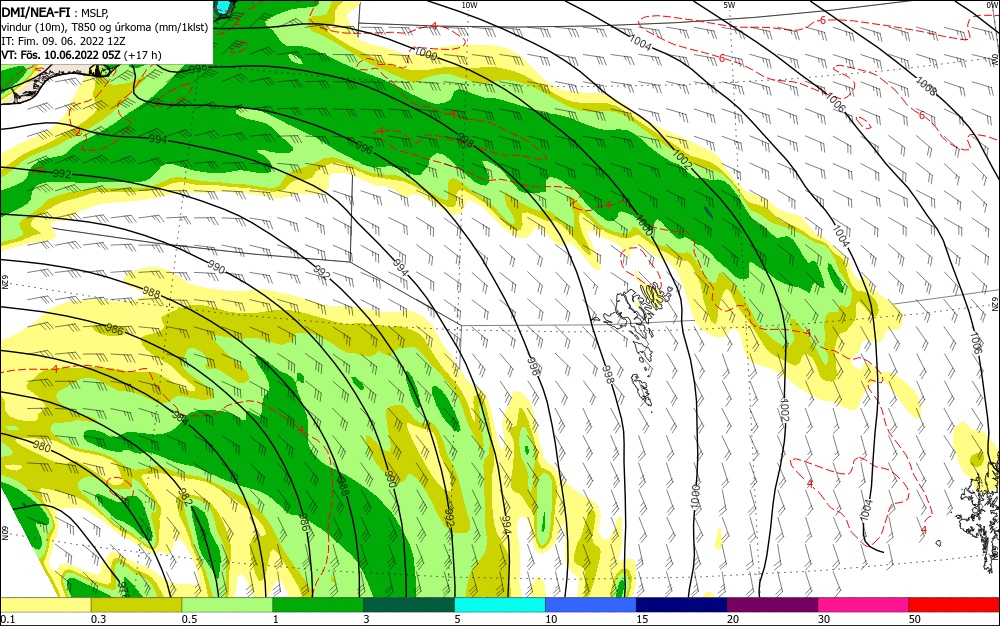Click the 'VT: Fös. 10.06.2022 05Z (+17 h)' line

click(81, 55)
